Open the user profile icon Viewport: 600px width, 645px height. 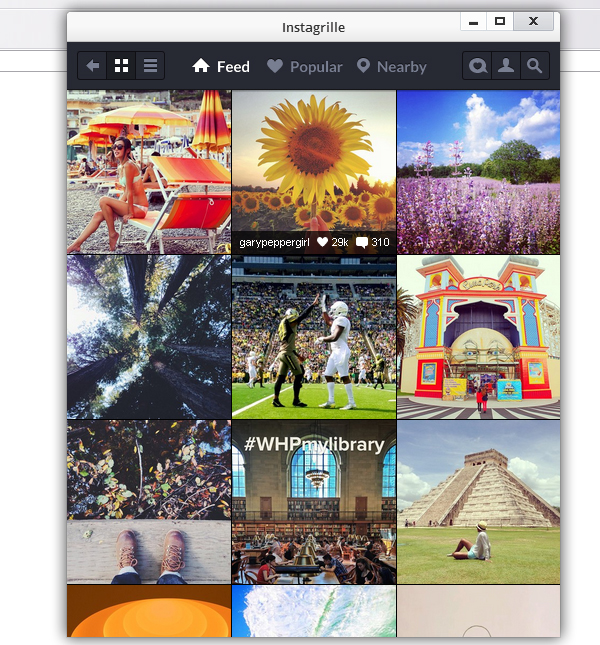click(506, 65)
